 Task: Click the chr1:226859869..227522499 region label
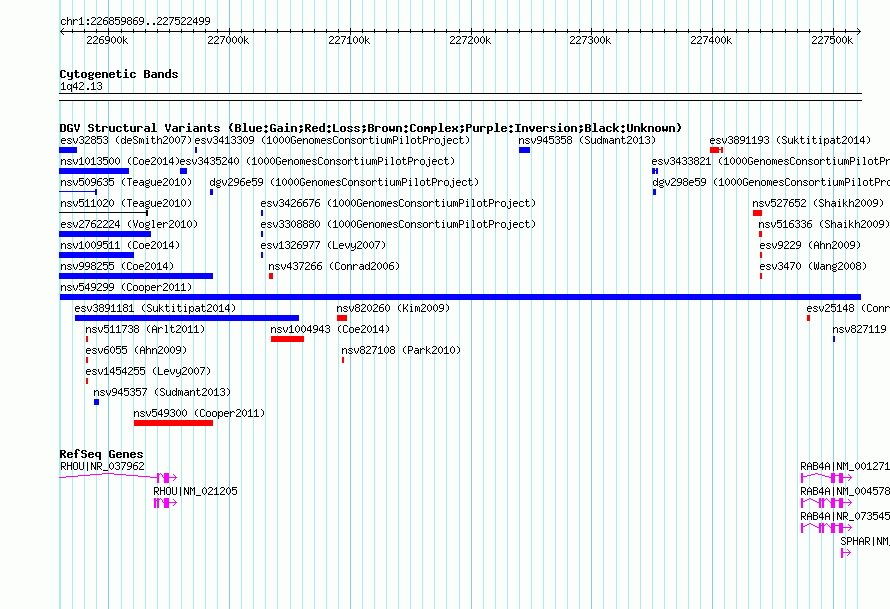[x=135, y=21]
